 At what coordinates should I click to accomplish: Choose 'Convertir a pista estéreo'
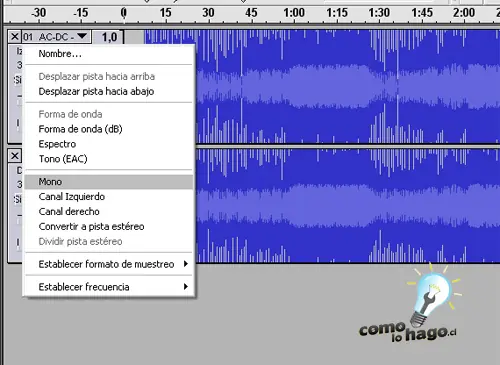coord(109,227)
